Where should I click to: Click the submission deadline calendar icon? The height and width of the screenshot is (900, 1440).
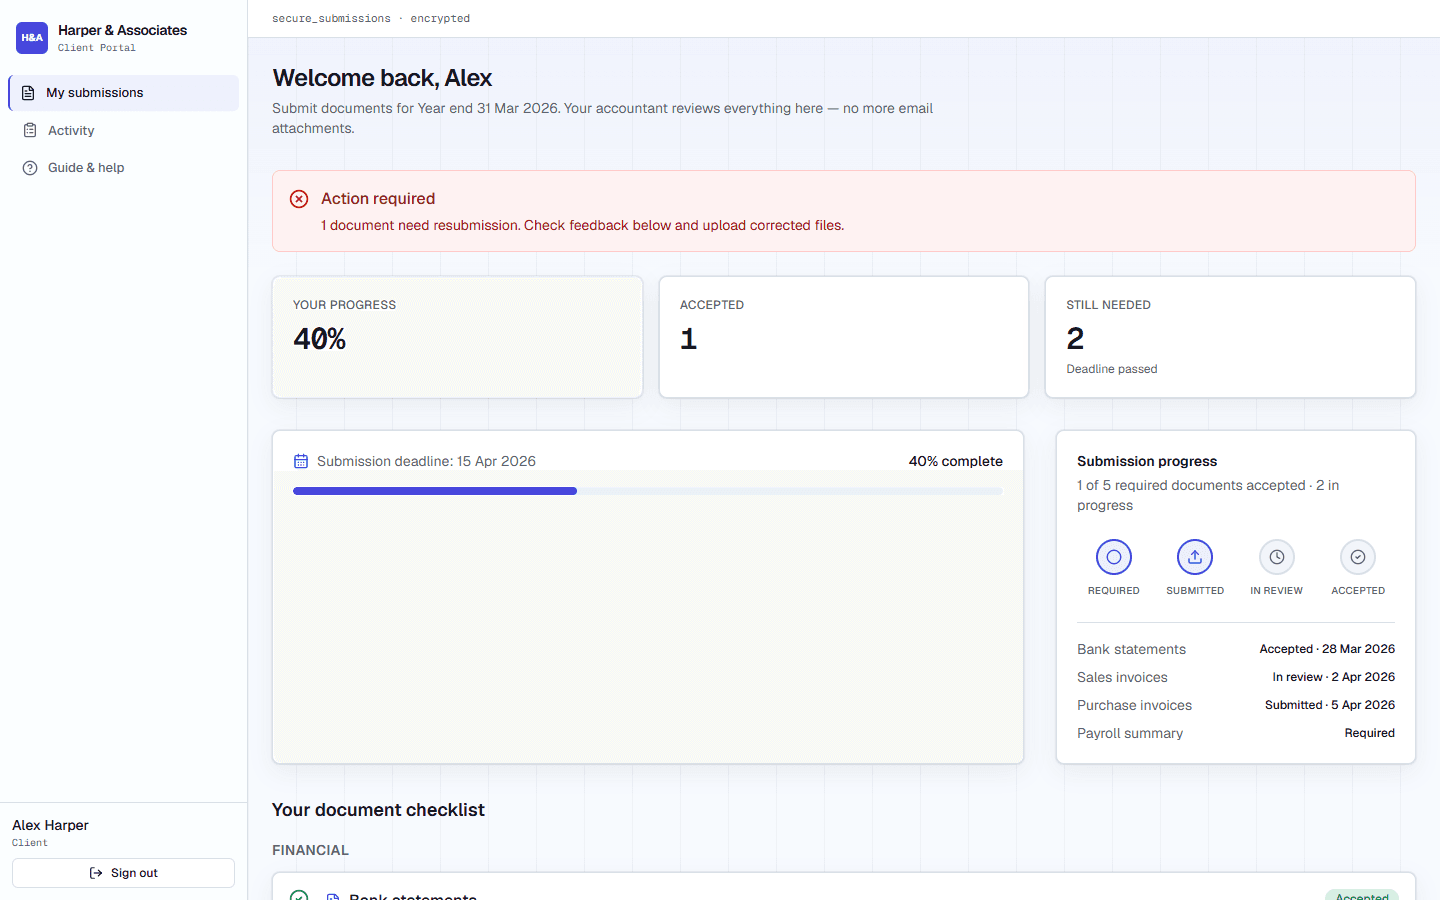coord(301,461)
